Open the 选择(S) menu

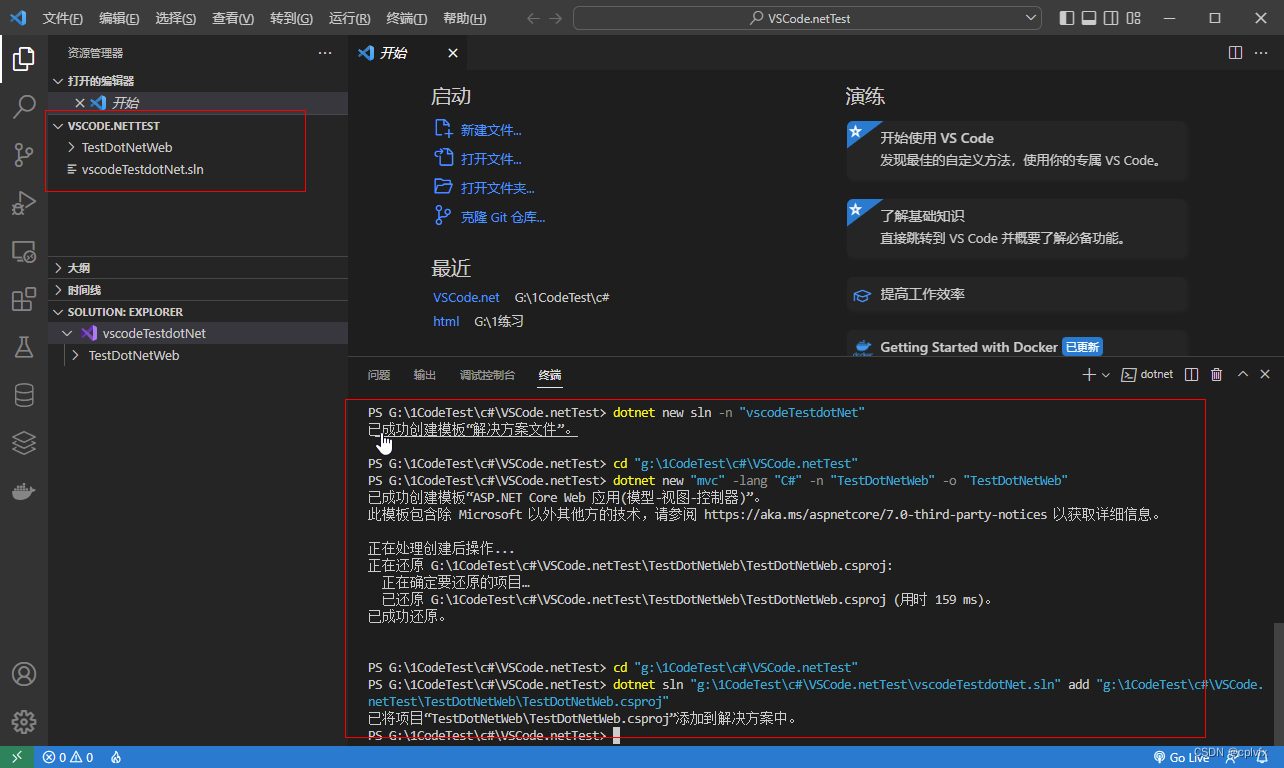[x=176, y=18]
